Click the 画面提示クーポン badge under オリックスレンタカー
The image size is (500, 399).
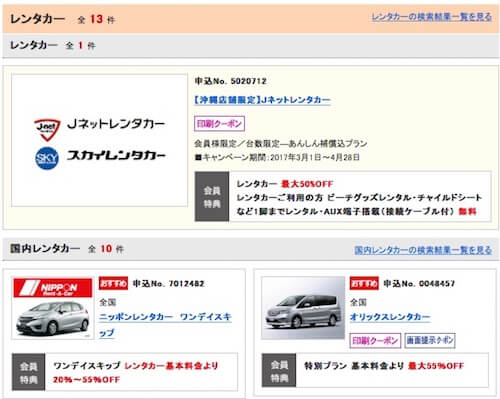point(430,340)
